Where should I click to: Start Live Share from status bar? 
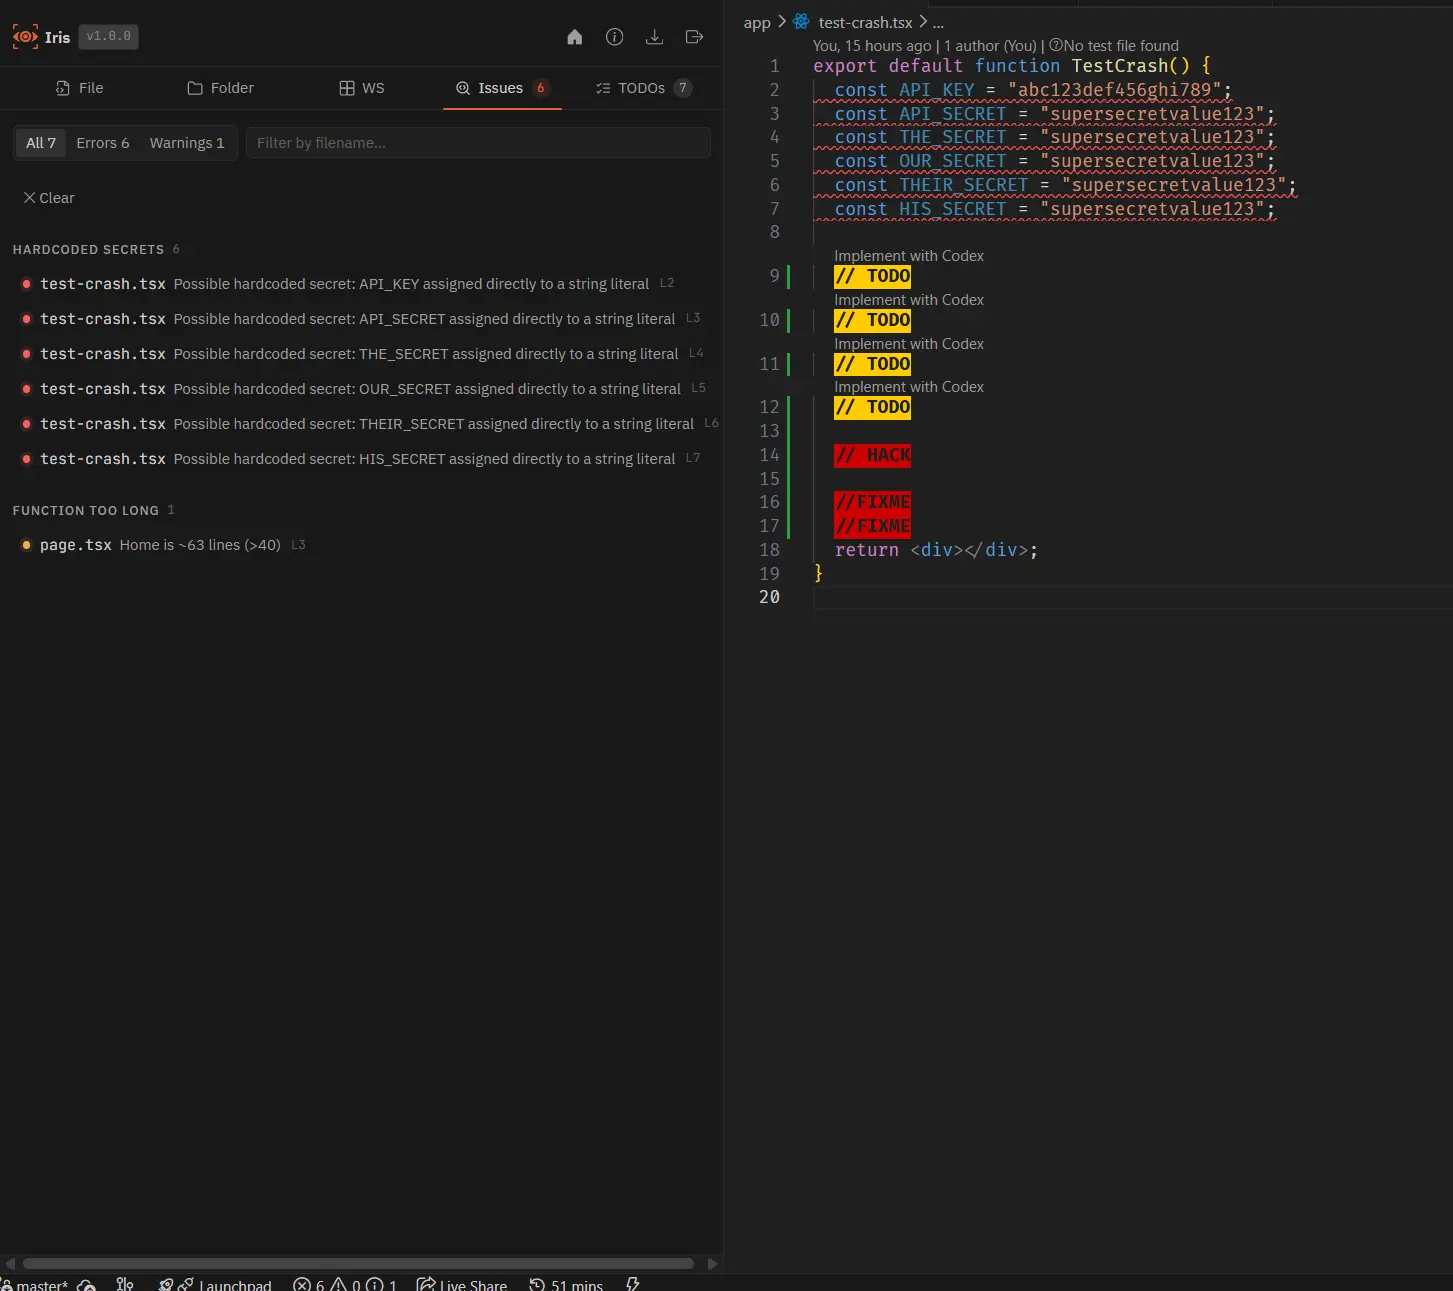(462, 1285)
